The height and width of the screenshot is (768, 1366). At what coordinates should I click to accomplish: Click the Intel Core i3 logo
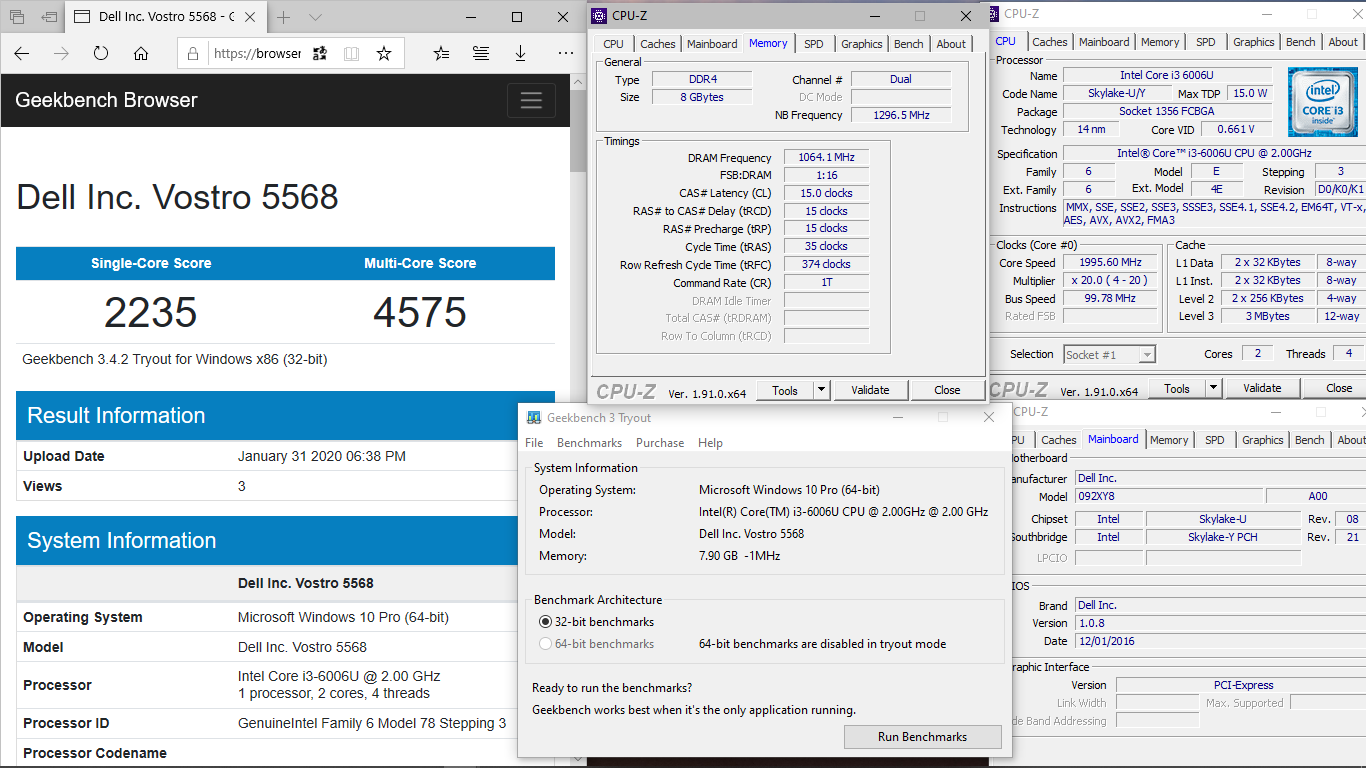point(1322,102)
